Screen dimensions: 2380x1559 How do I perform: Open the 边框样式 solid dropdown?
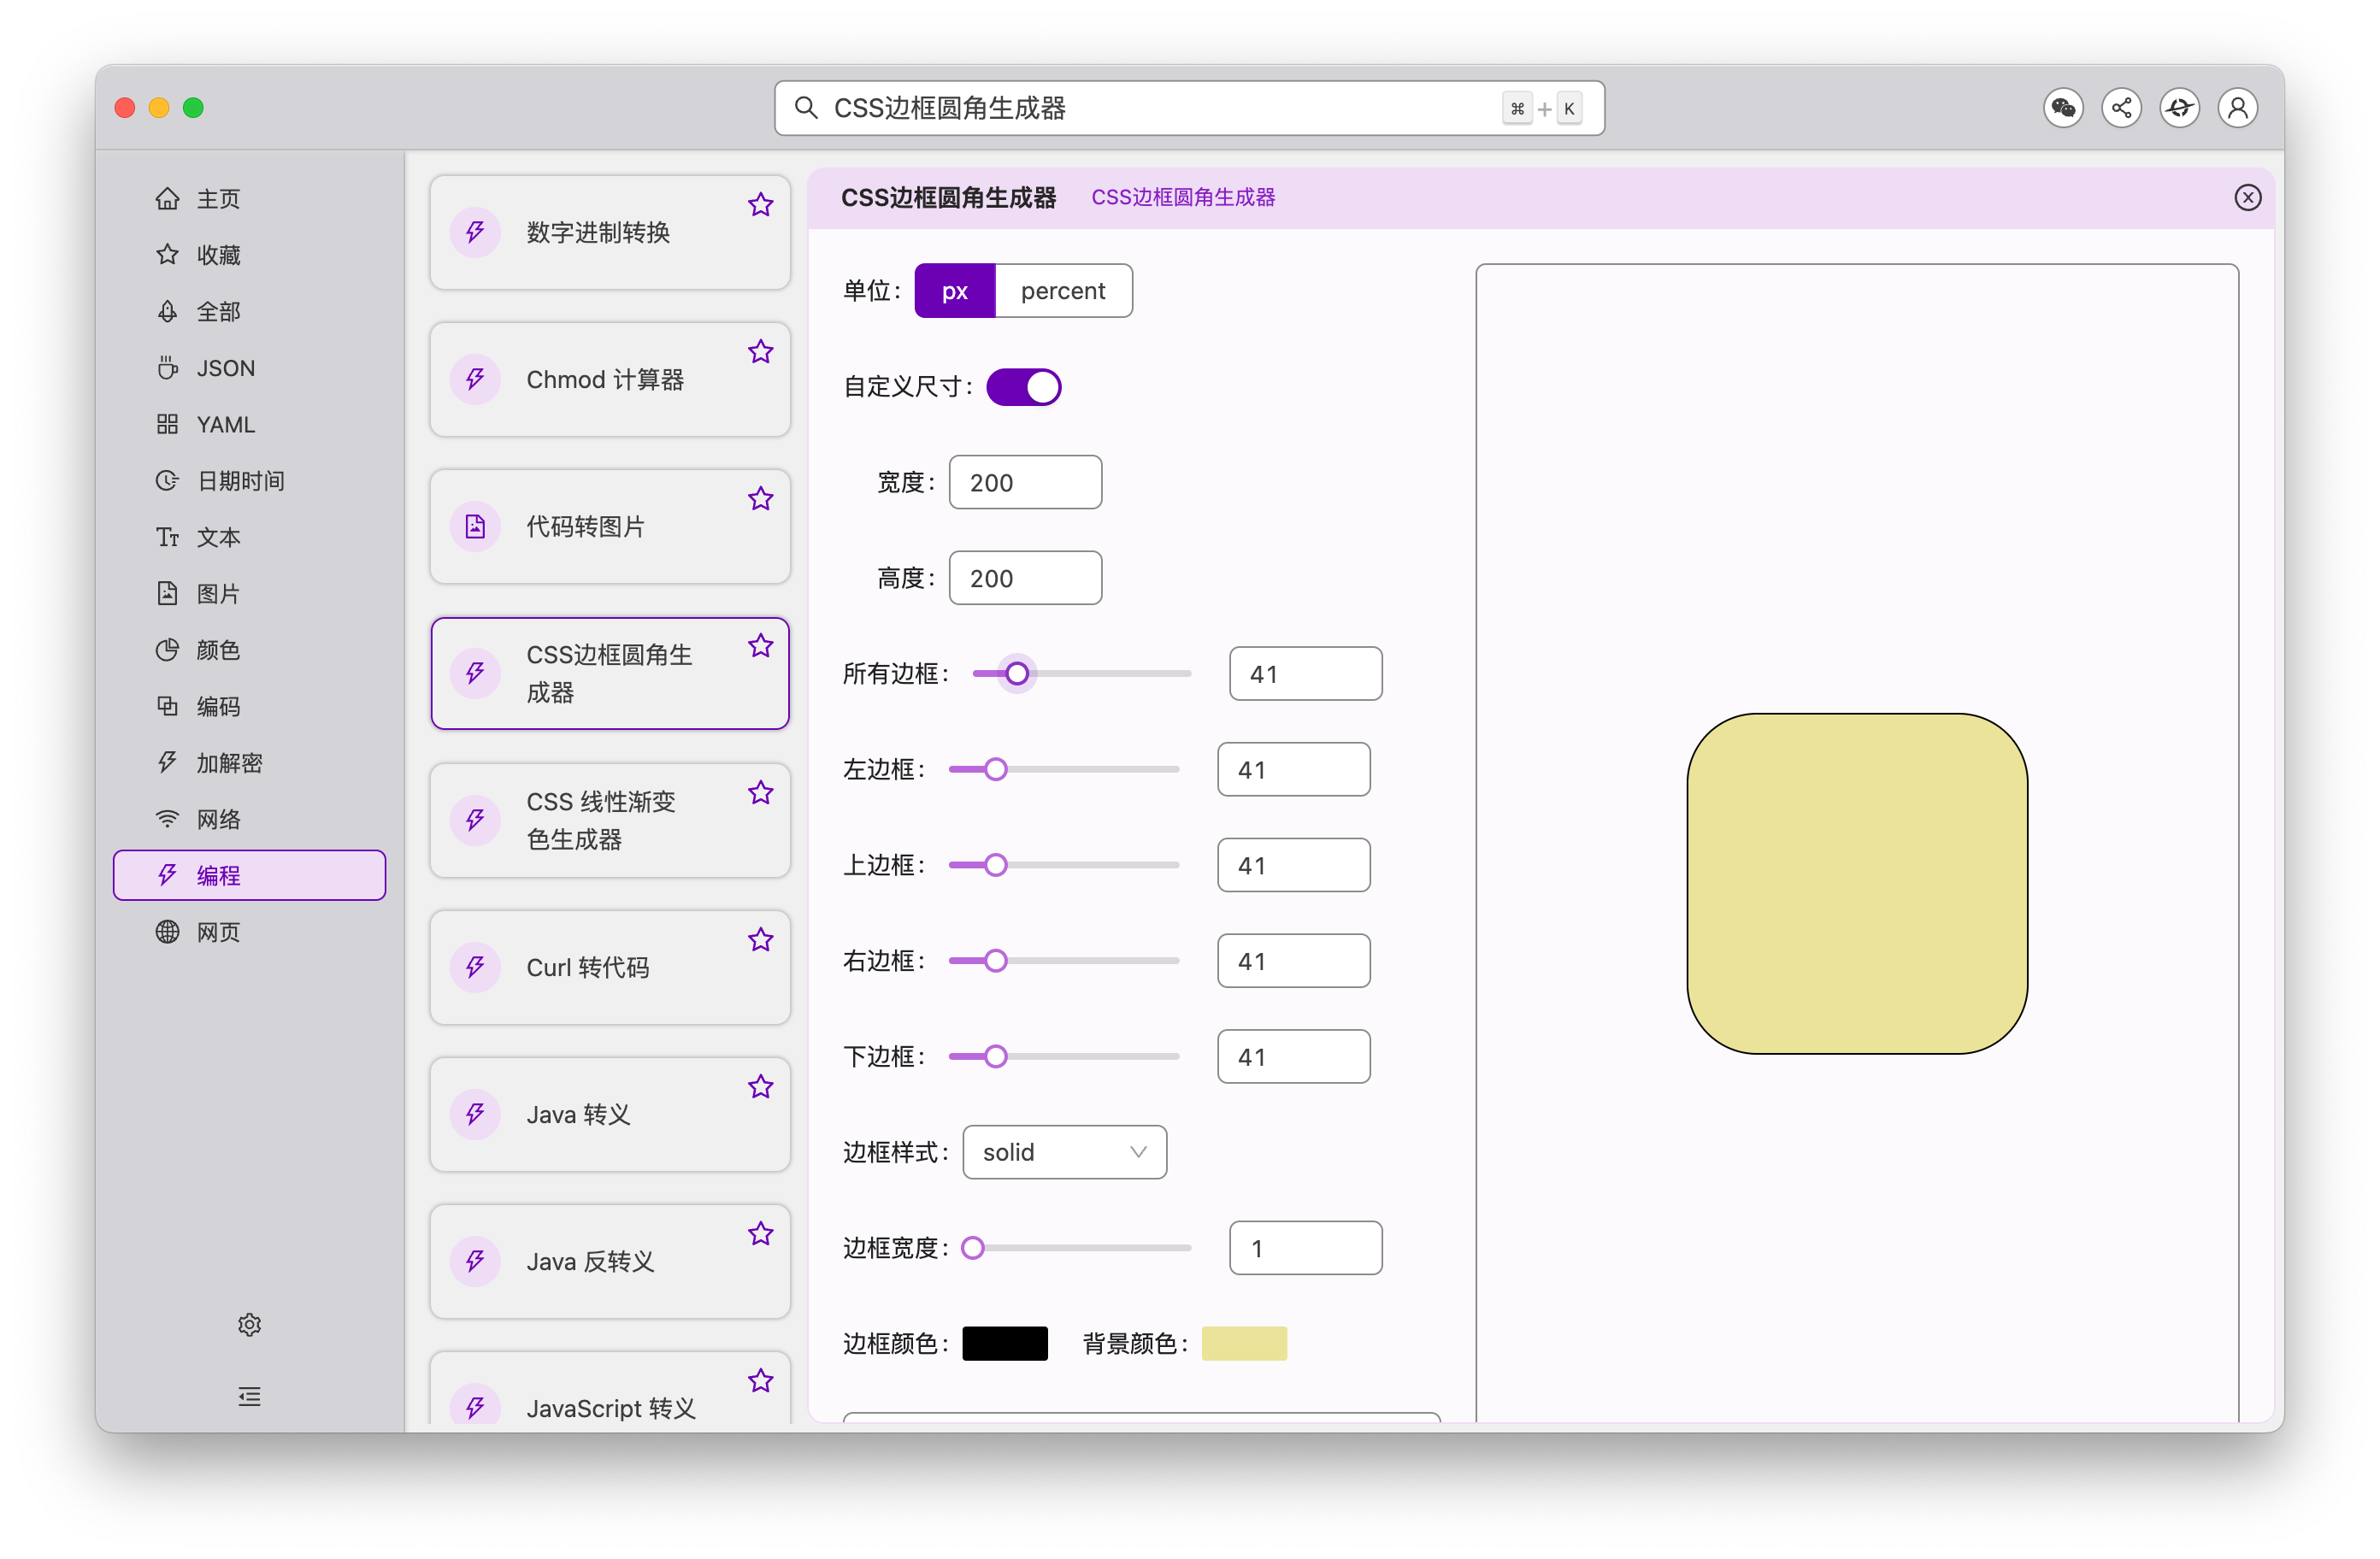[1064, 1152]
